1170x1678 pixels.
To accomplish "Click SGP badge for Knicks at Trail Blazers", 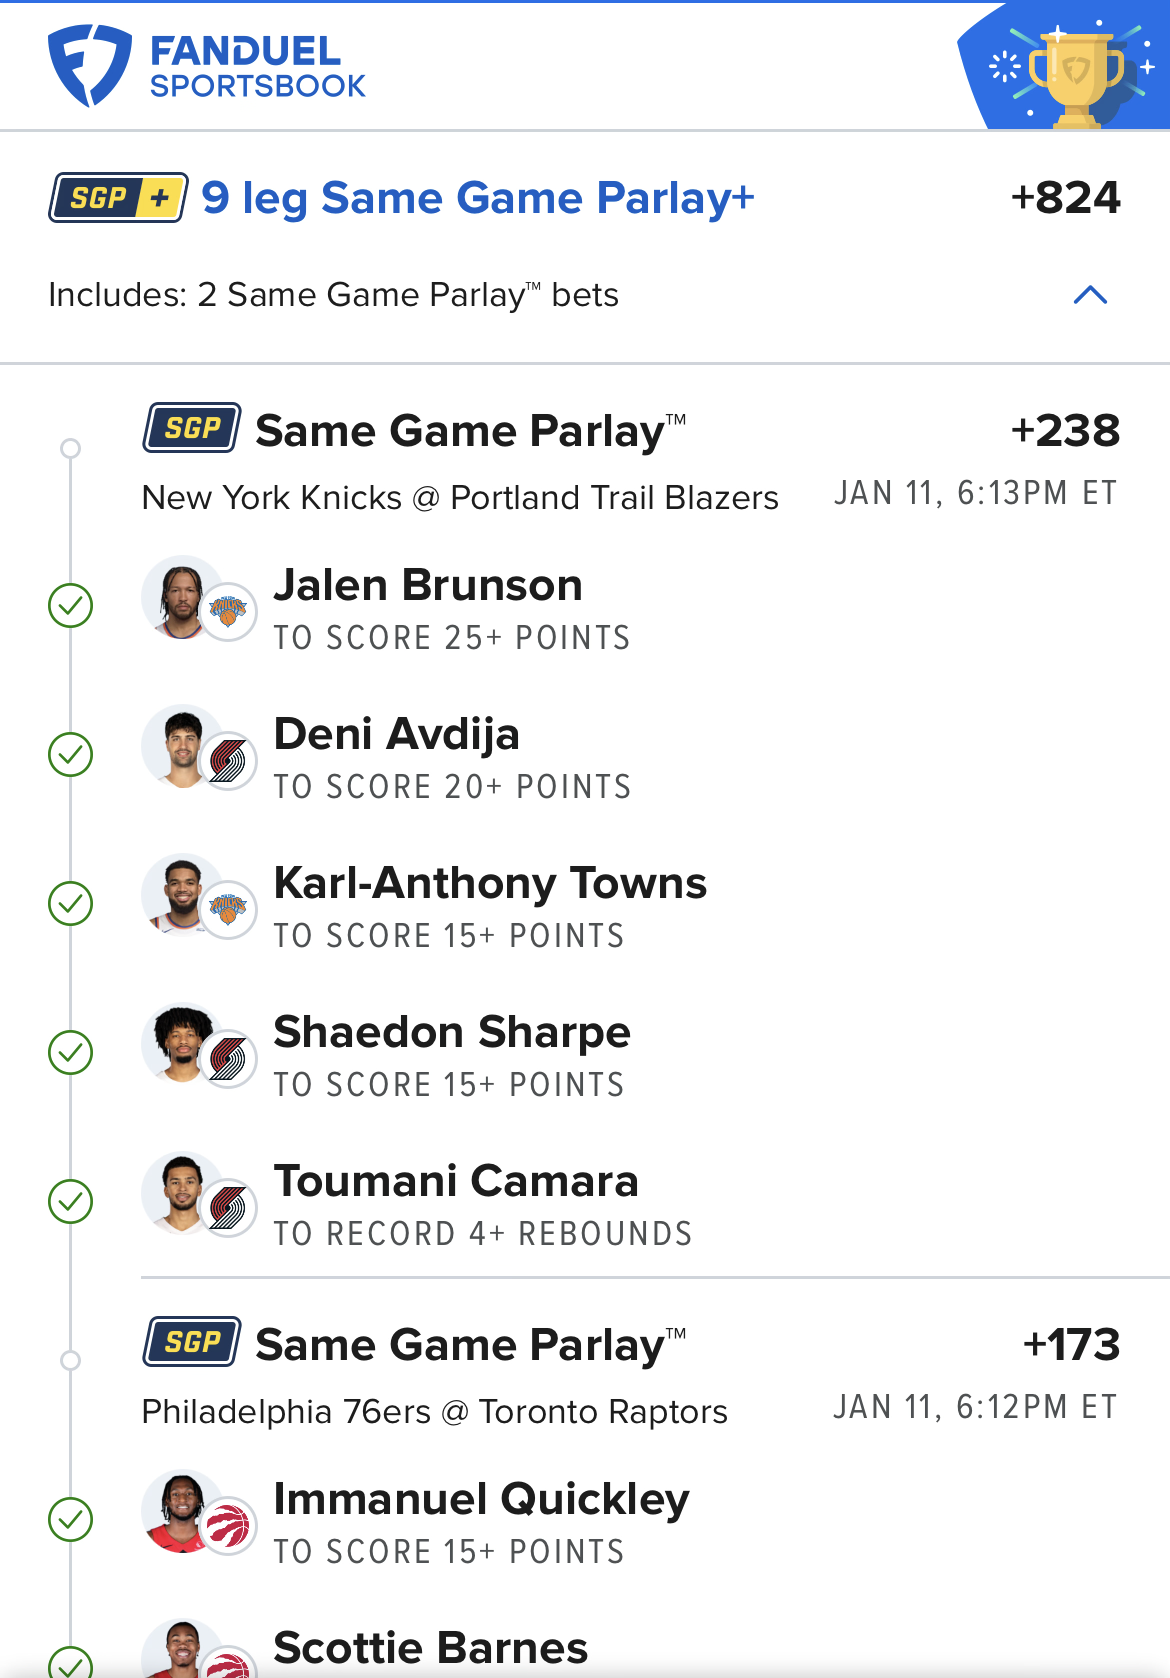I will pos(192,429).
